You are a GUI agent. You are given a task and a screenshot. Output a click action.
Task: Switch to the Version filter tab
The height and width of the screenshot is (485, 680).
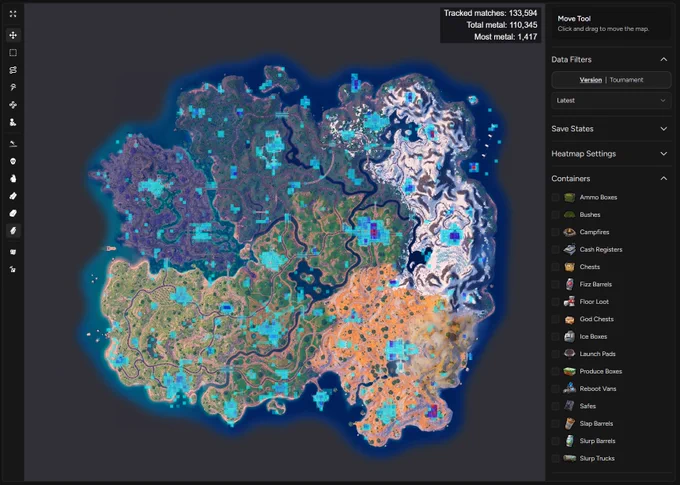(x=591, y=80)
